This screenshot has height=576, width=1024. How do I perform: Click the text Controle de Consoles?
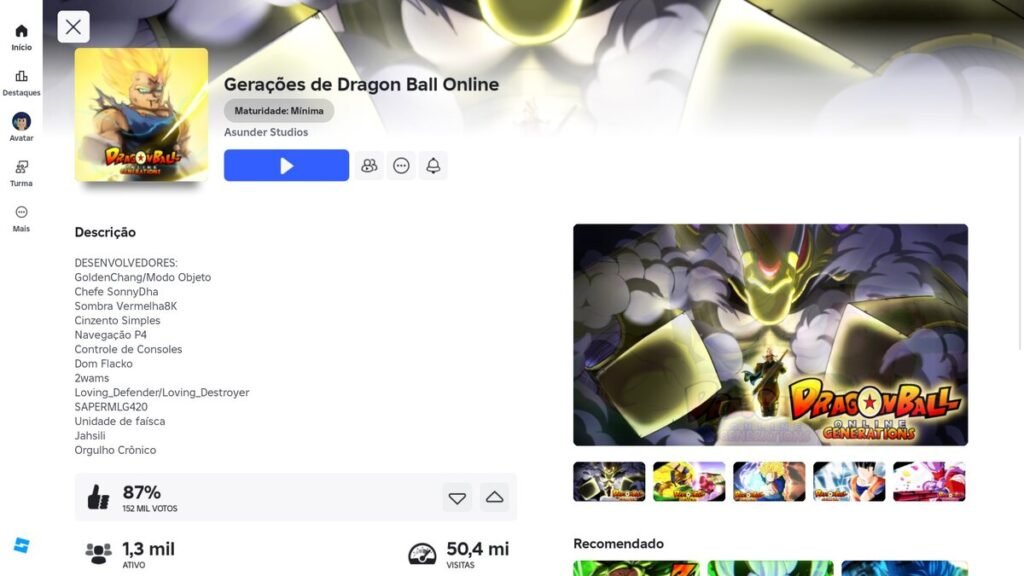(x=128, y=349)
